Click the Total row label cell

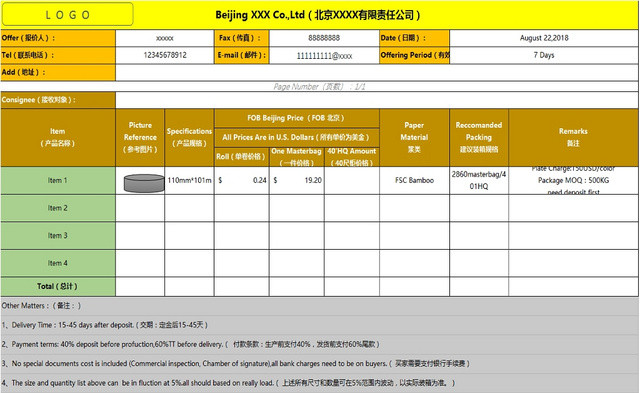(58, 286)
